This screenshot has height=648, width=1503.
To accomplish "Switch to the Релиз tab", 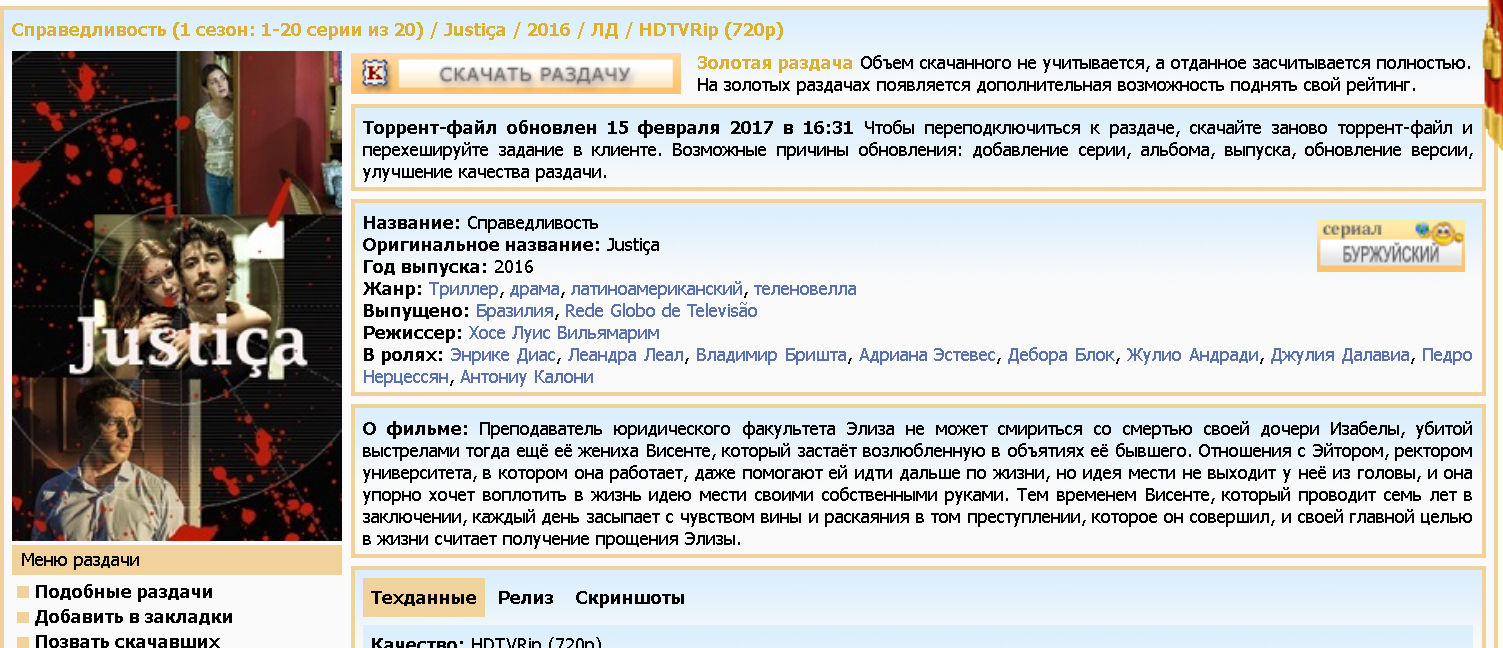I will (525, 598).
